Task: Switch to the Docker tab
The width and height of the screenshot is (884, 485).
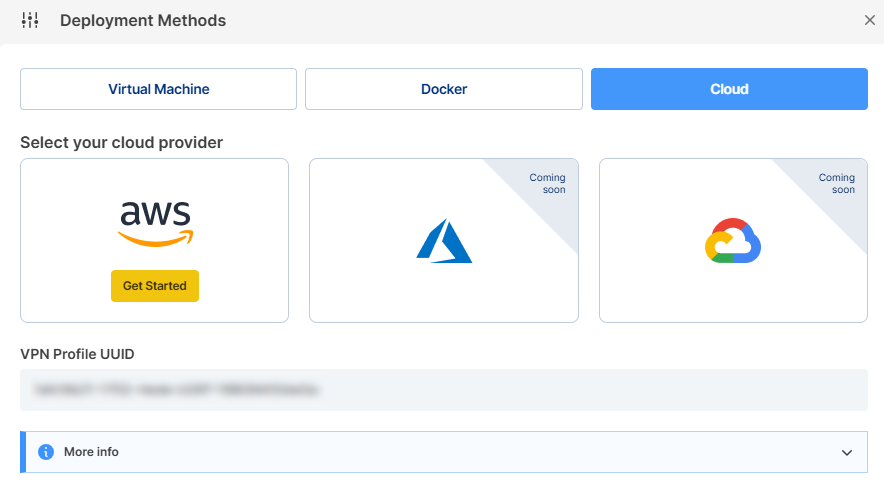Action: pyautogui.click(x=444, y=89)
